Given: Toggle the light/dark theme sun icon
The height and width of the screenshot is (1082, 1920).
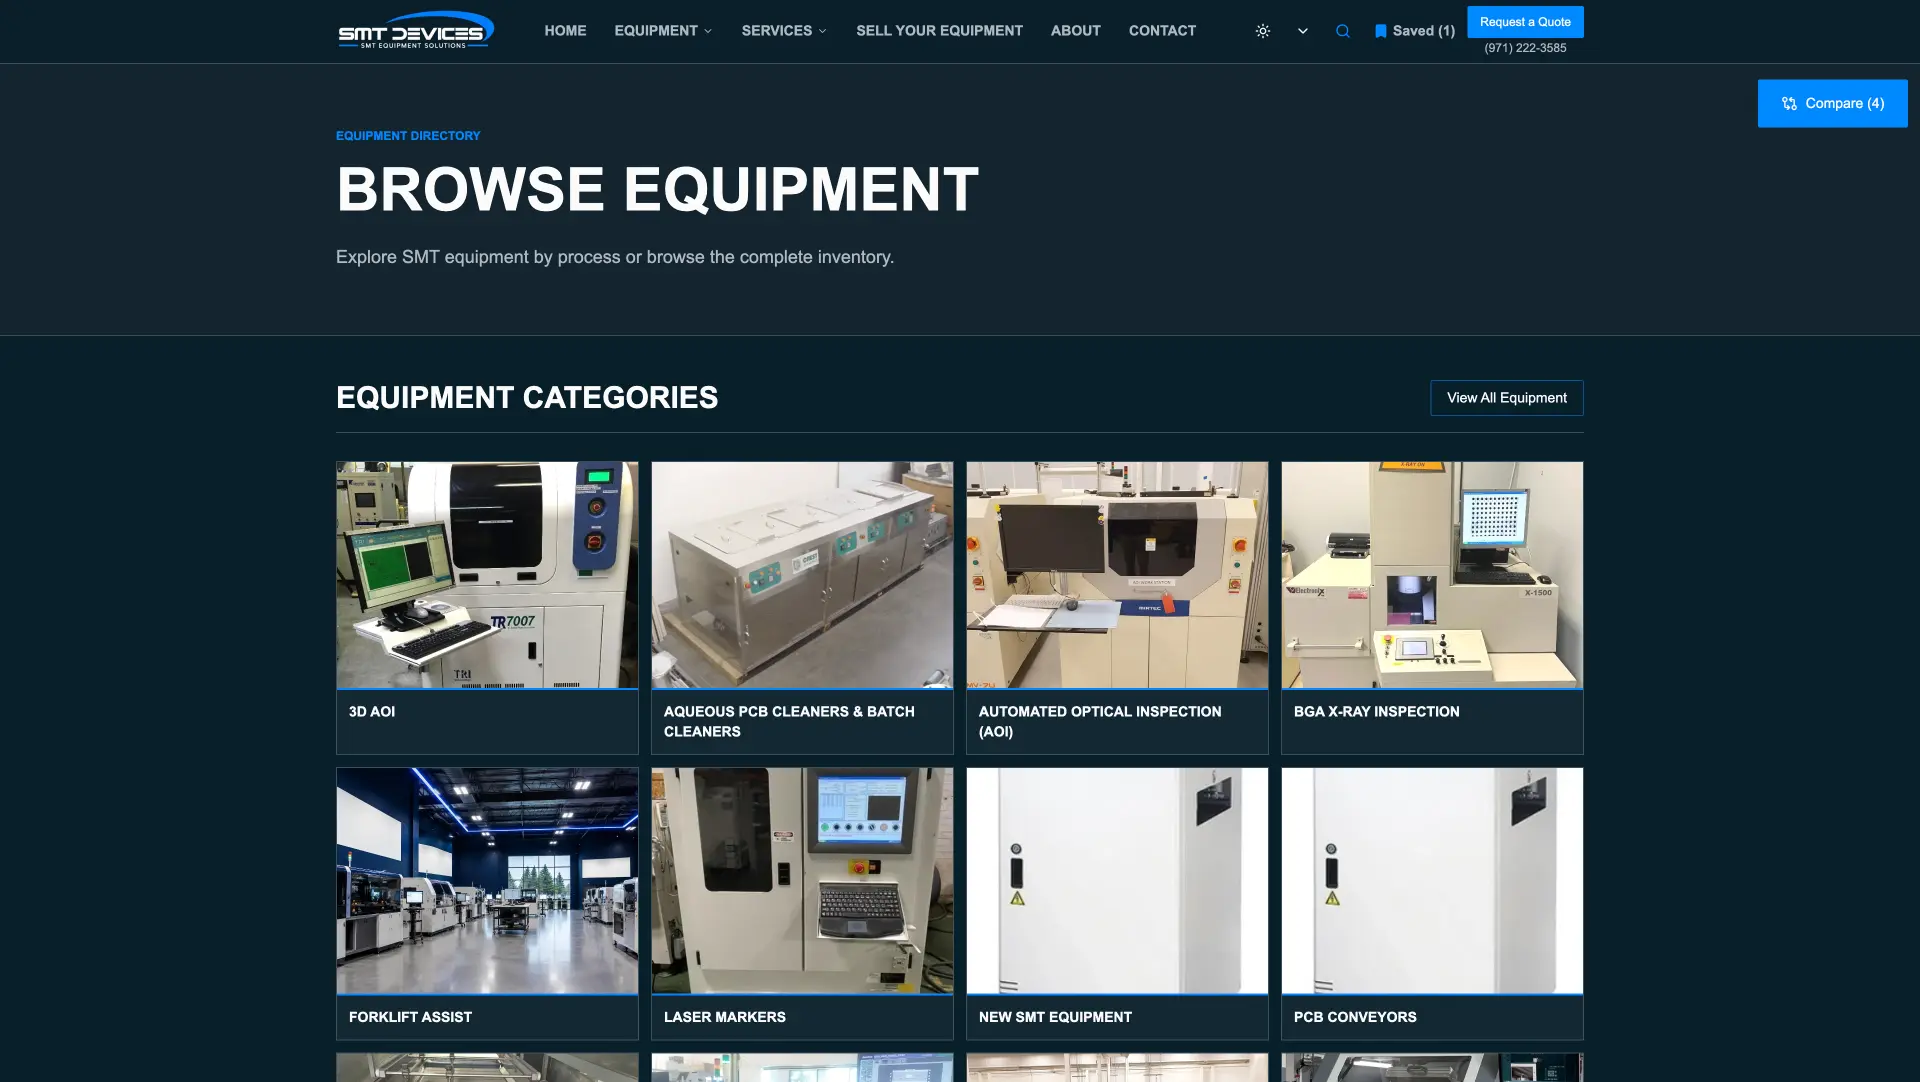Looking at the screenshot, I should (1263, 31).
